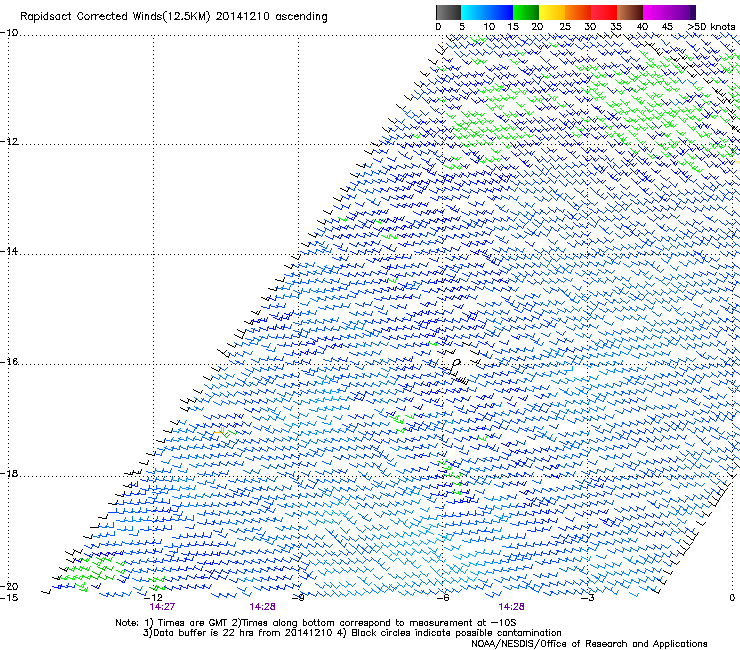Click the blue 10-15 knots legend swatch
This screenshot has width=740, height=650.
[x=500, y=12]
